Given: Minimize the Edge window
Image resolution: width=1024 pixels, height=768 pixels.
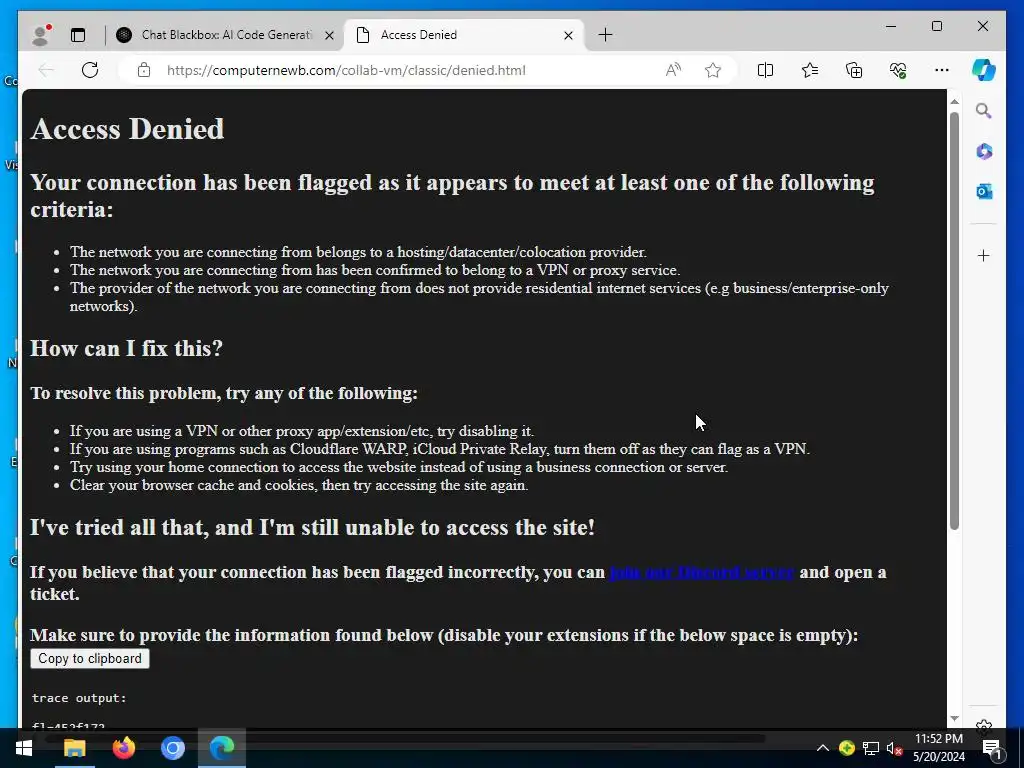Looking at the screenshot, I should (x=891, y=26).
